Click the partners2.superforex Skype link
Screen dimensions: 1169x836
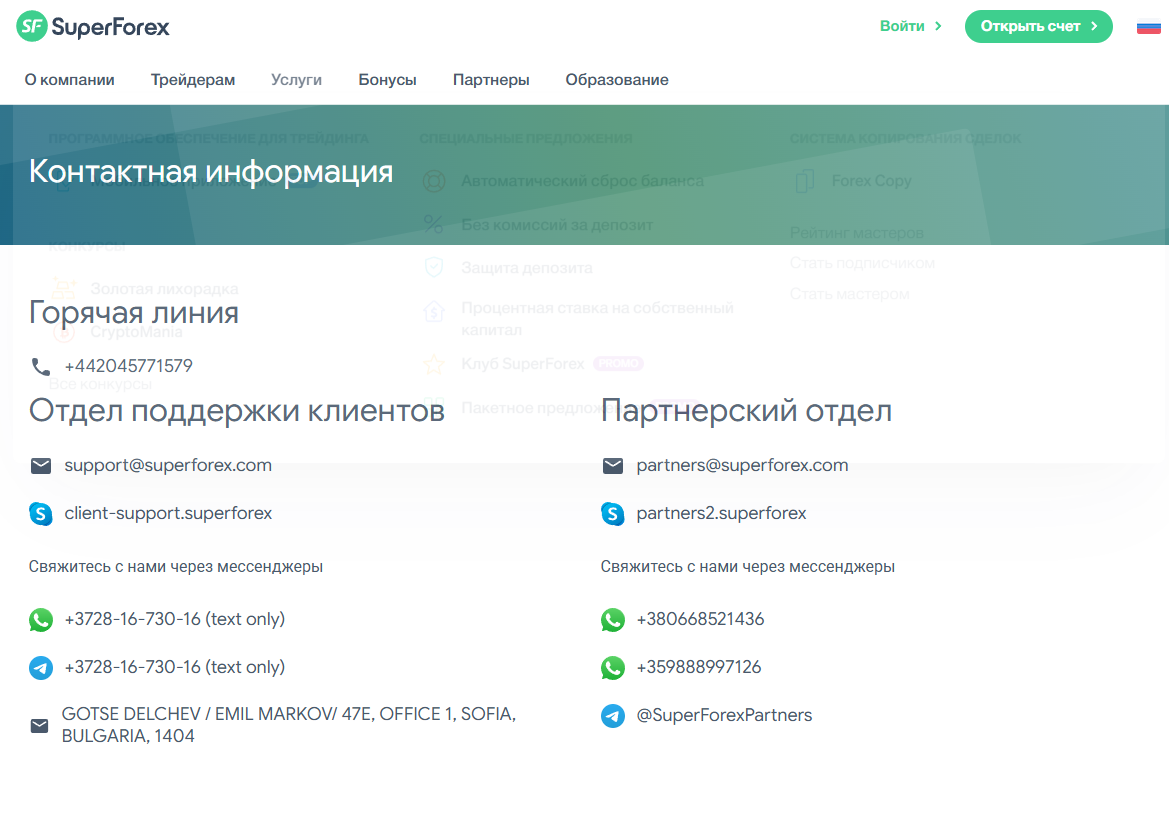click(x=721, y=513)
